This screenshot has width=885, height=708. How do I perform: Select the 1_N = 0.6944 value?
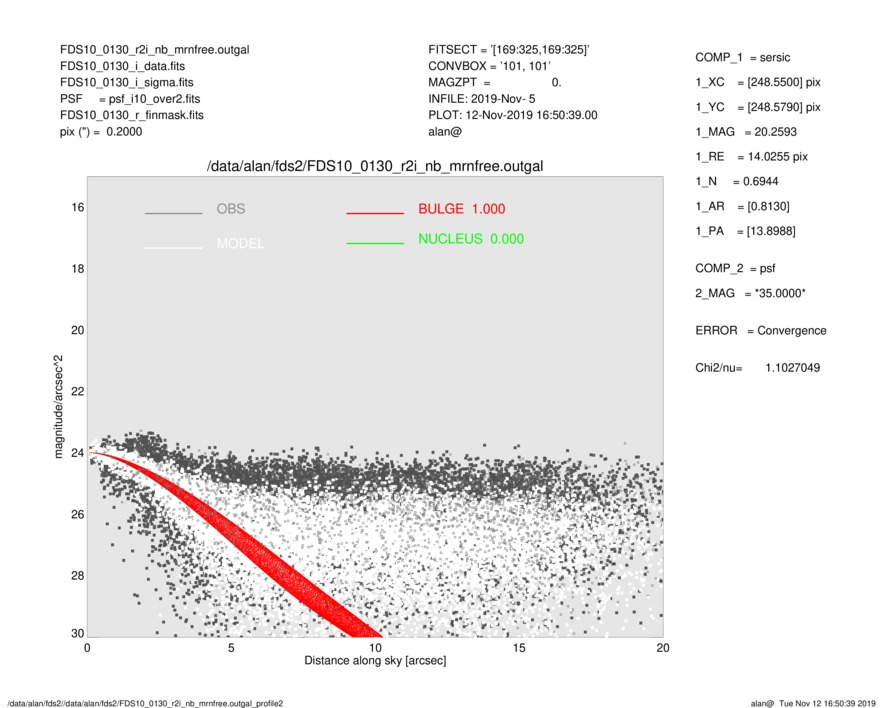coord(737,182)
